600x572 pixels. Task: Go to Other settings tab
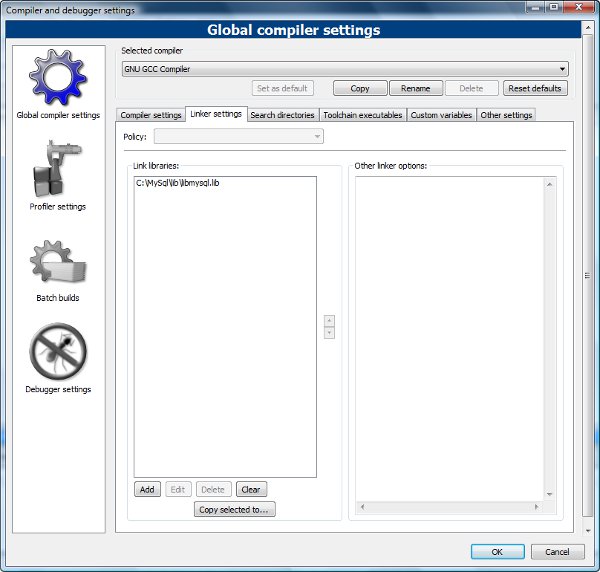pyautogui.click(x=506, y=115)
